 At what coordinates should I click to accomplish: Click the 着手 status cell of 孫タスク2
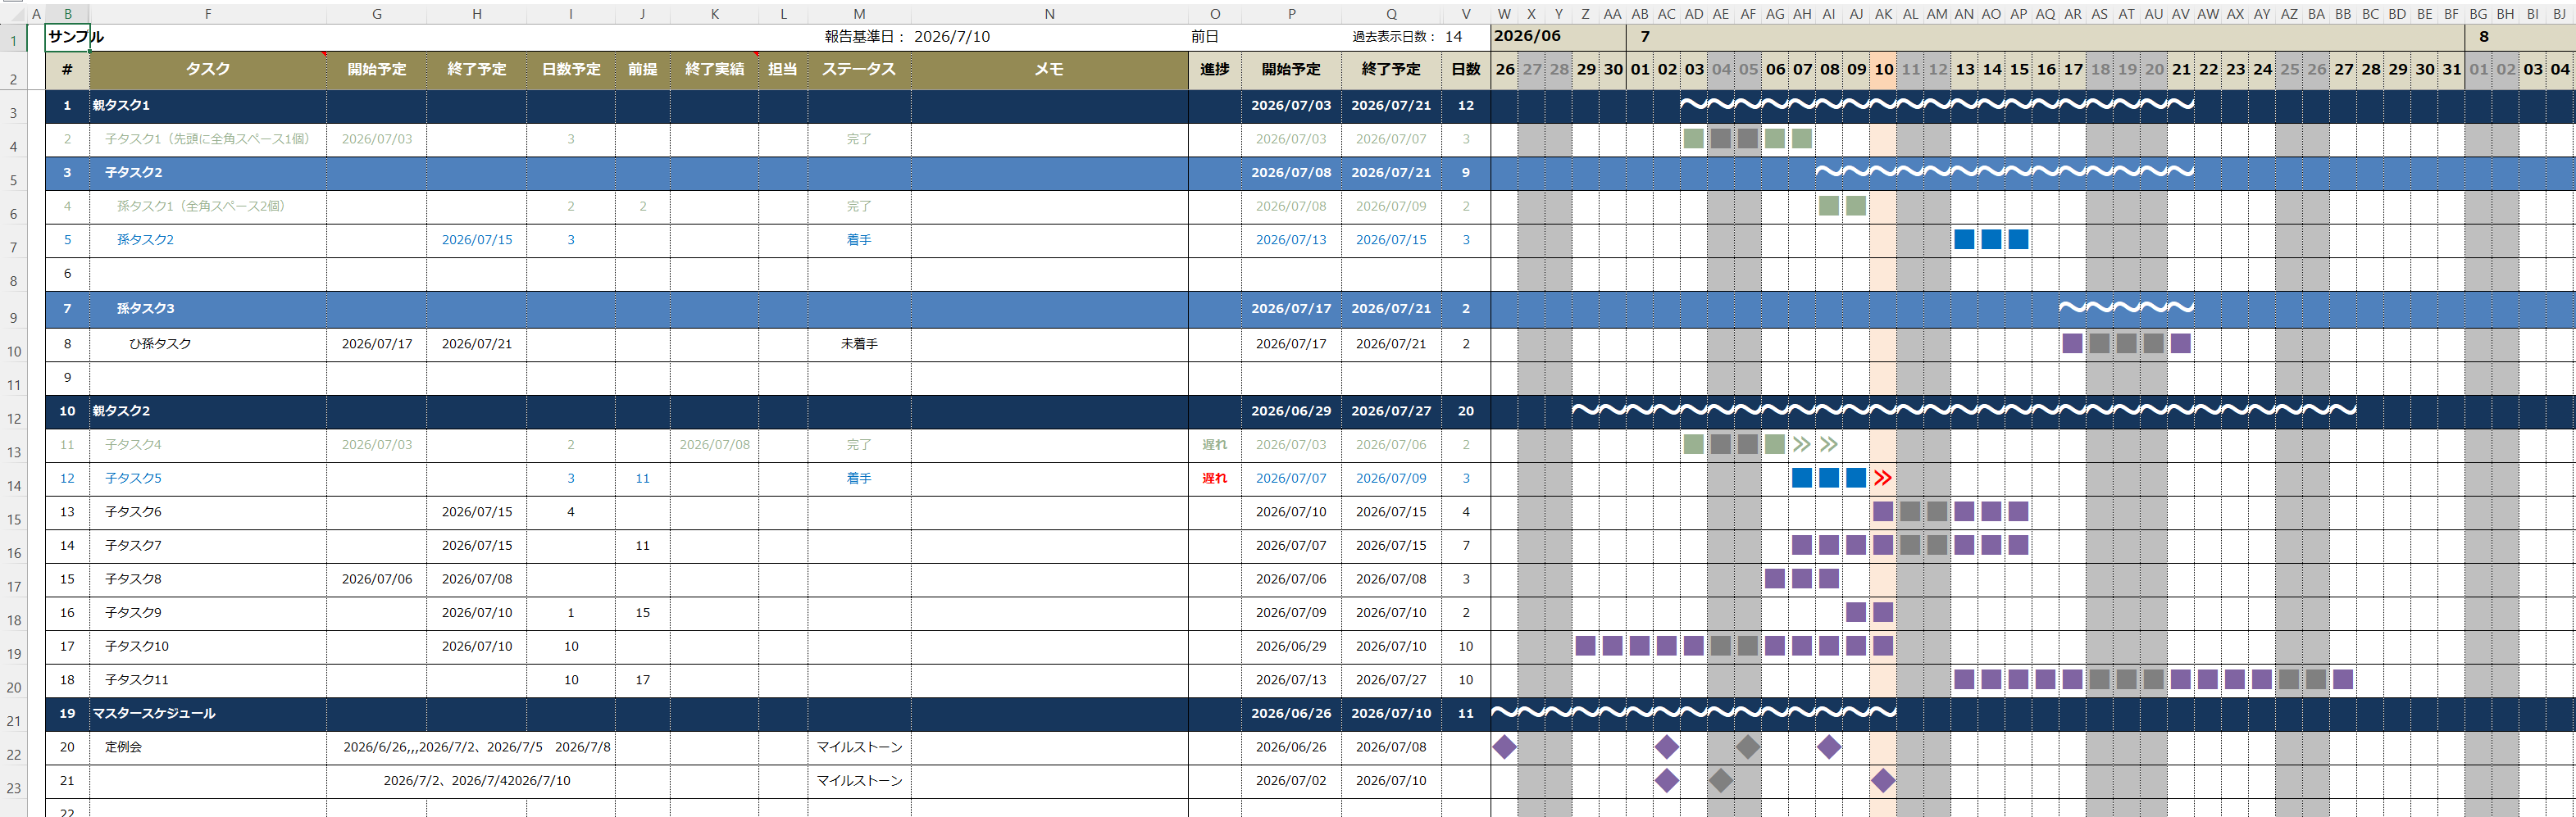tap(859, 240)
